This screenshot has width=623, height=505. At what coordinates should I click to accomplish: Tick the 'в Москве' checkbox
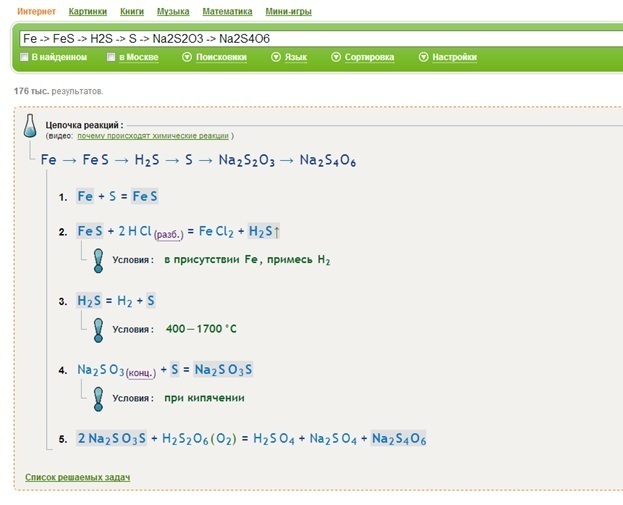[x=112, y=57]
